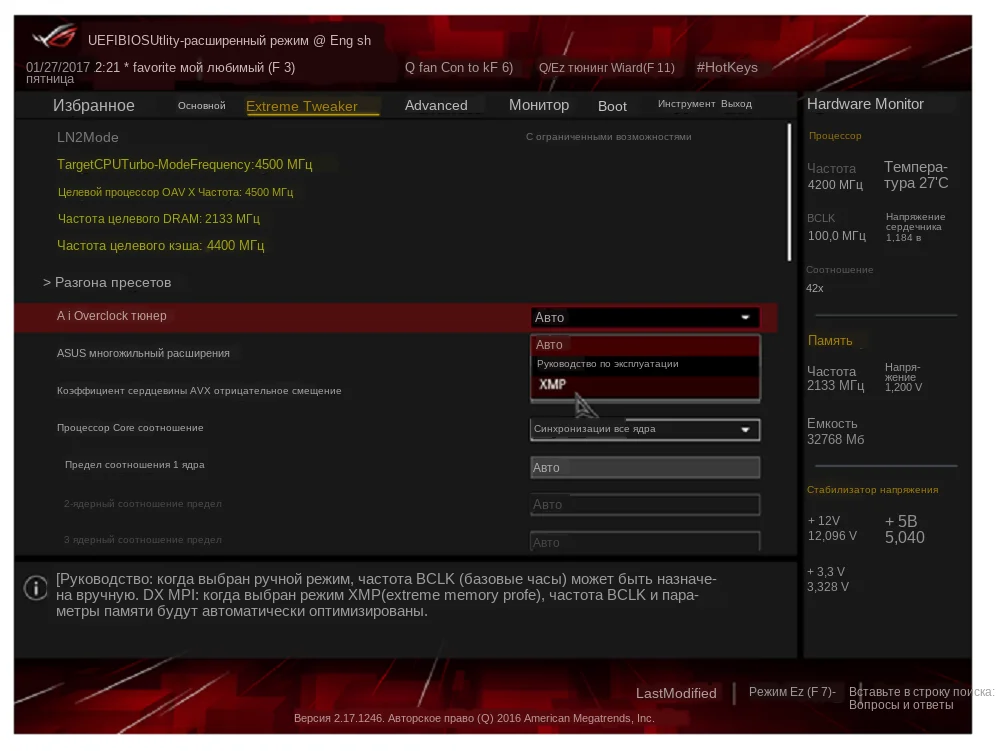
Task: Click Вопросы и ответы search link
Action: click(901, 705)
